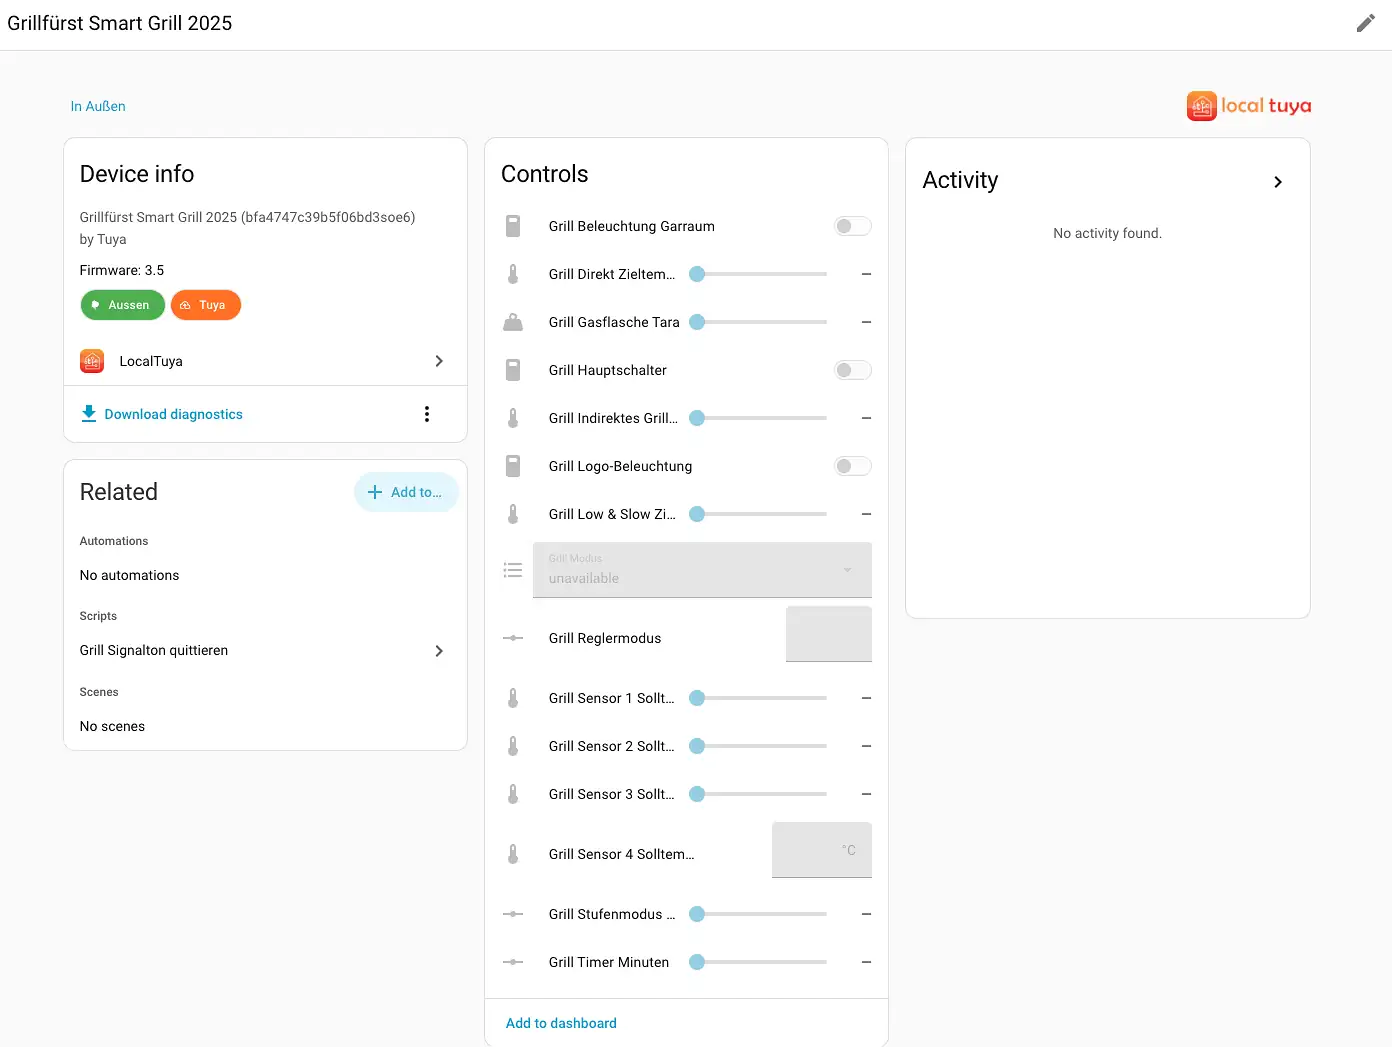Screen dimensions: 1392x1049
Task: Click the Grill Logo-Beleuchtung switch icon
Action: click(513, 466)
